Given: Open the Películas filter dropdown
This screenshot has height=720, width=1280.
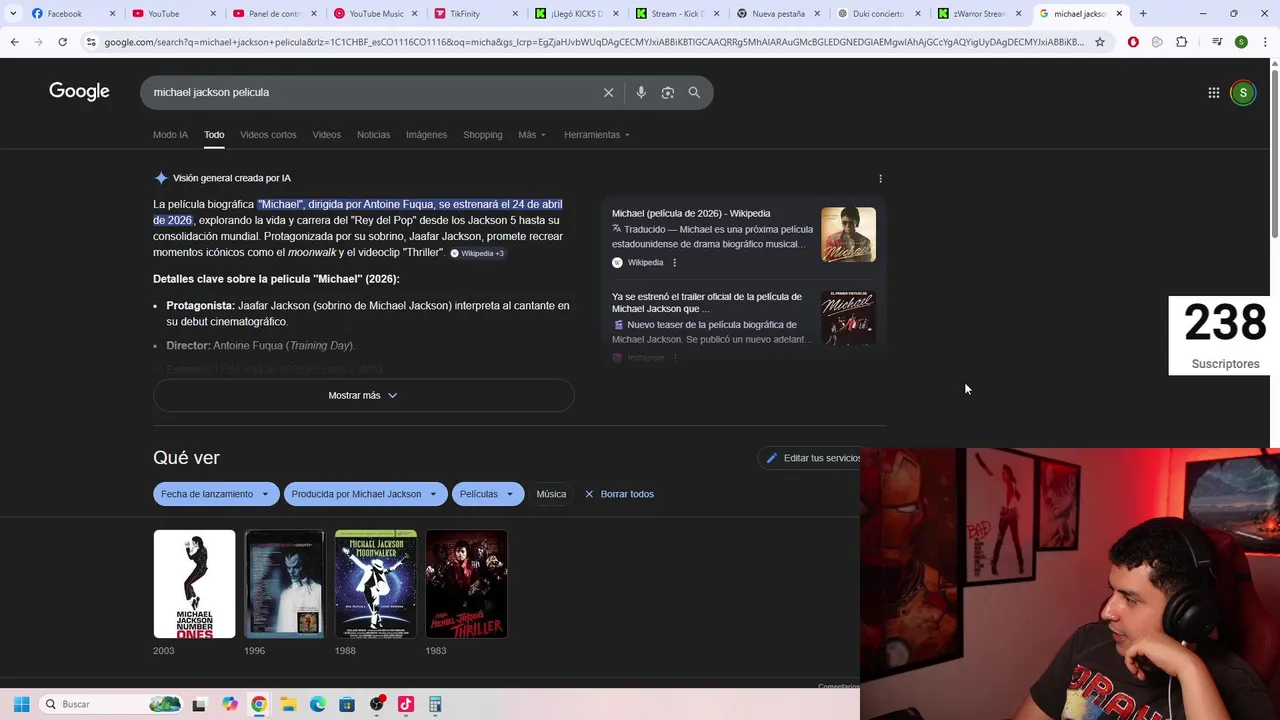Looking at the screenshot, I should pyautogui.click(x=487, y=494).
